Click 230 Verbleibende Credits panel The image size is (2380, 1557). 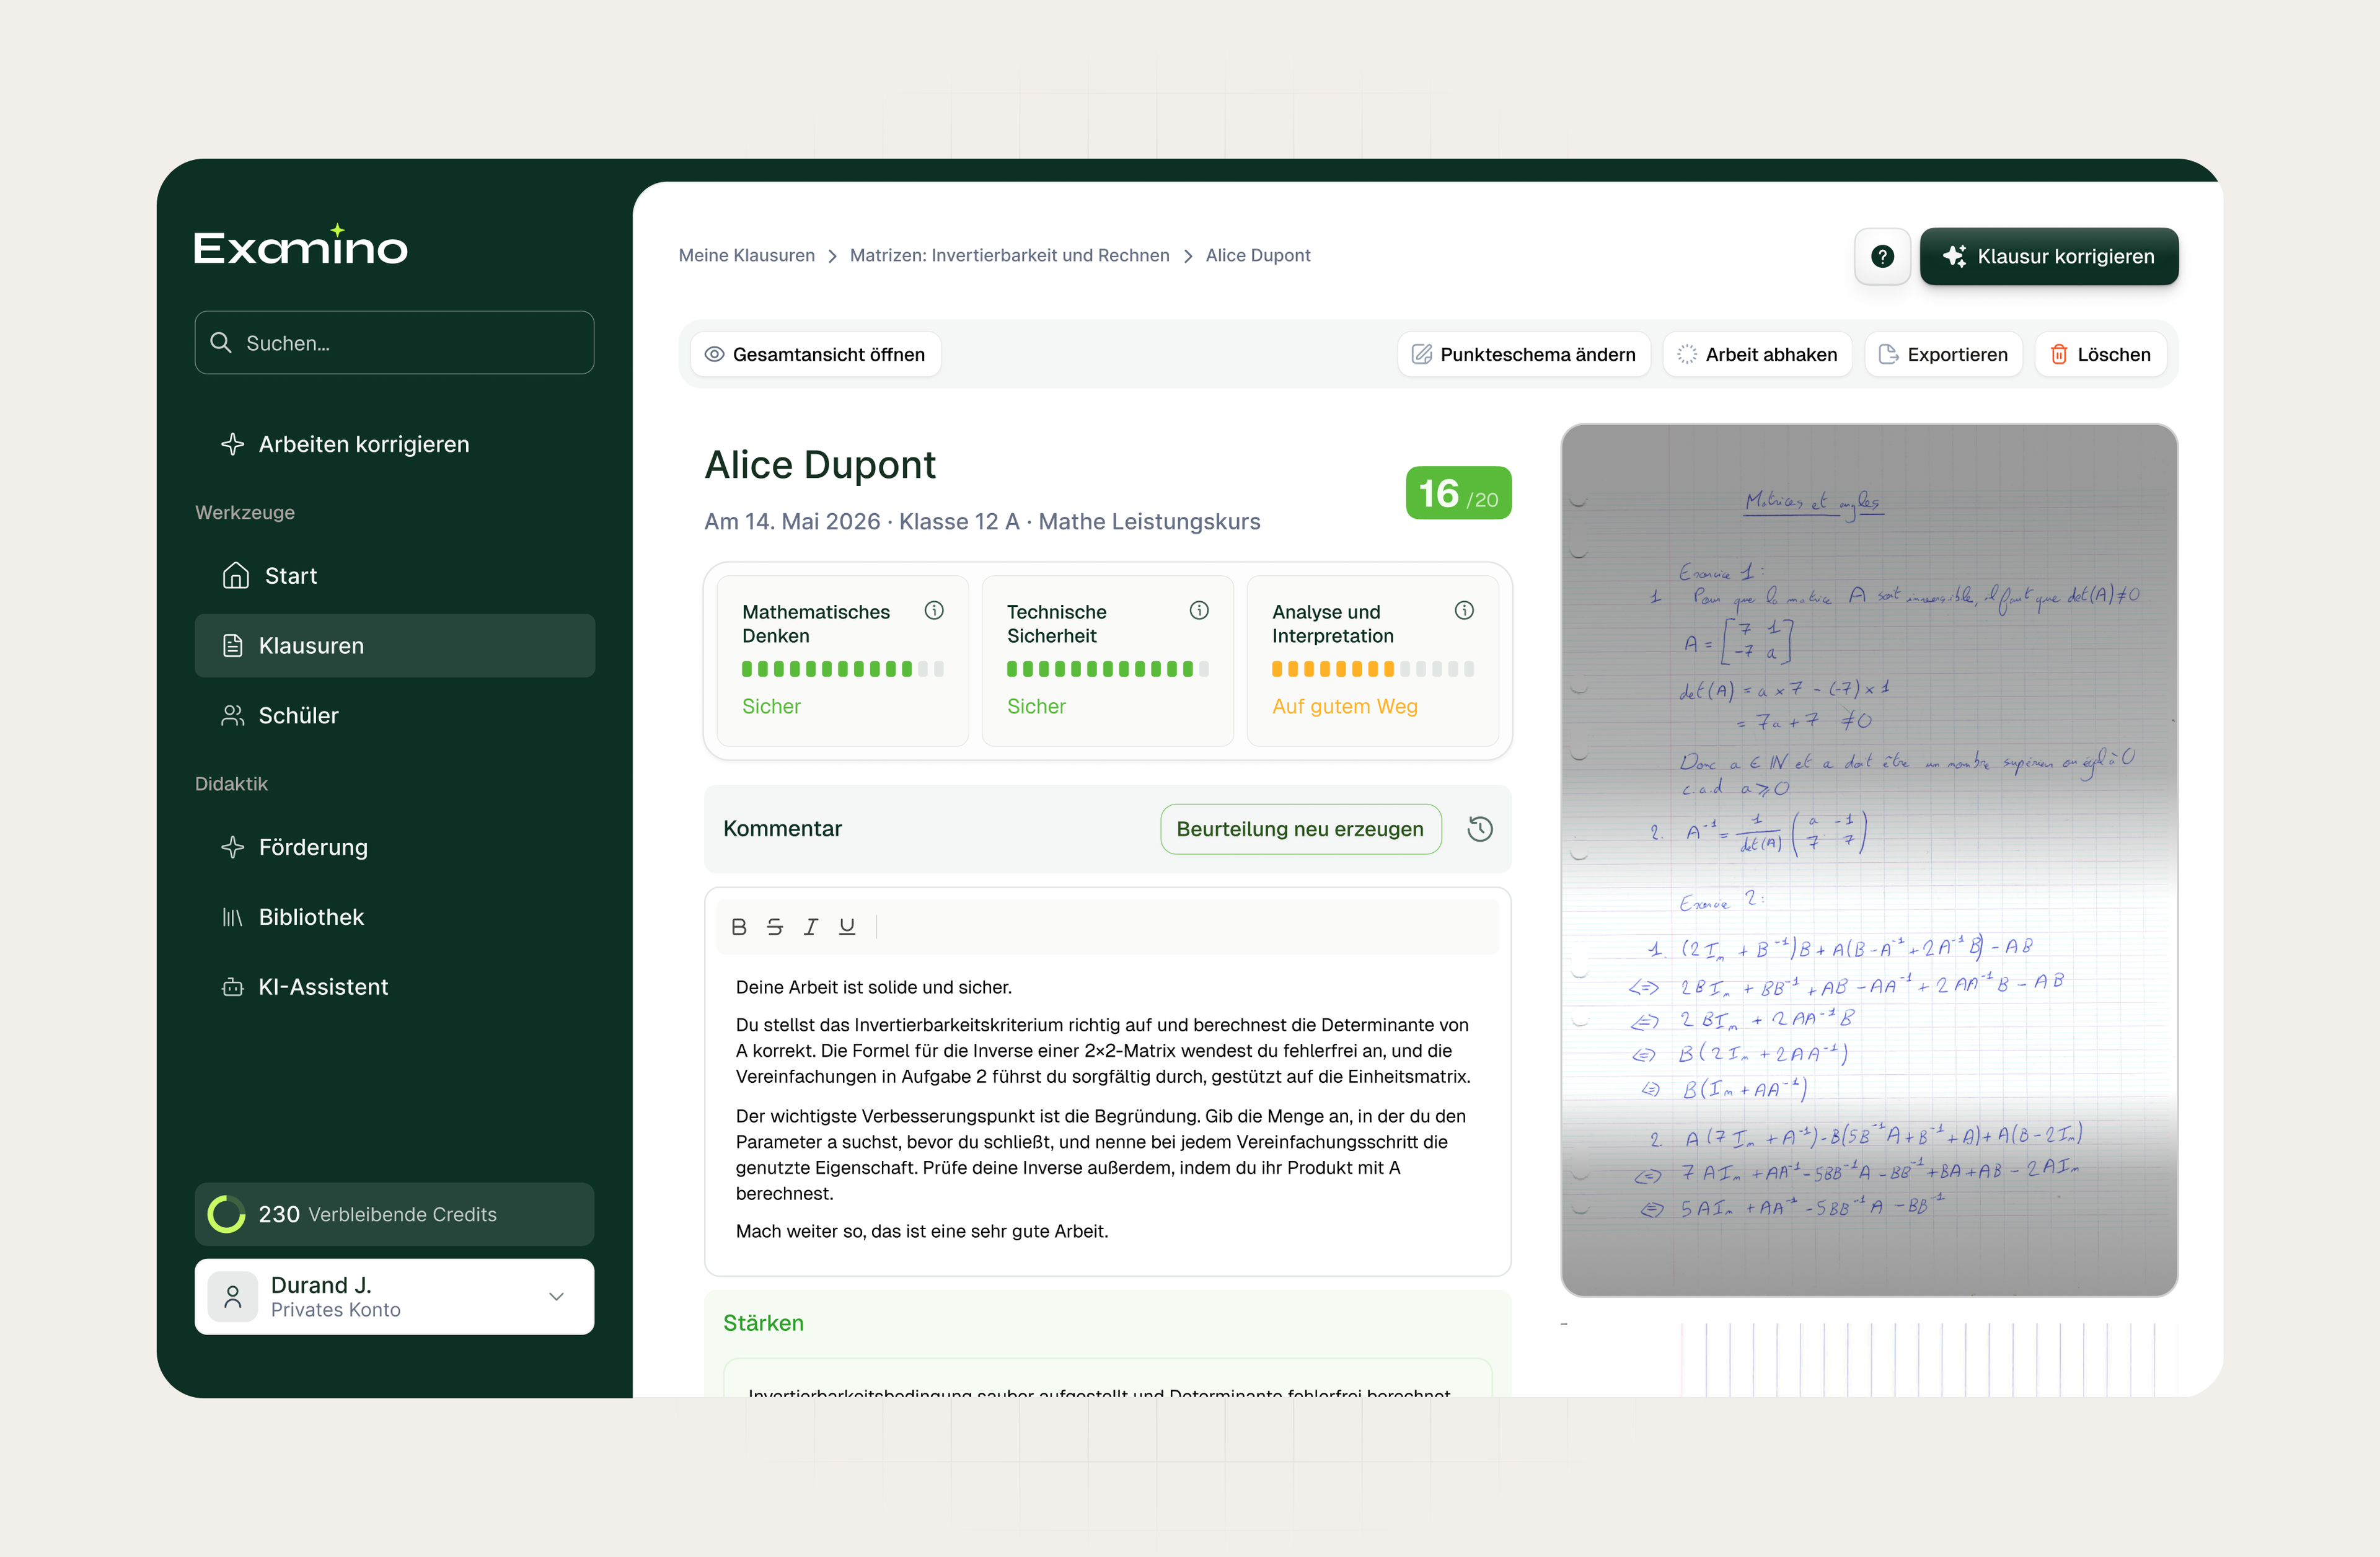tap(394, 1214)
